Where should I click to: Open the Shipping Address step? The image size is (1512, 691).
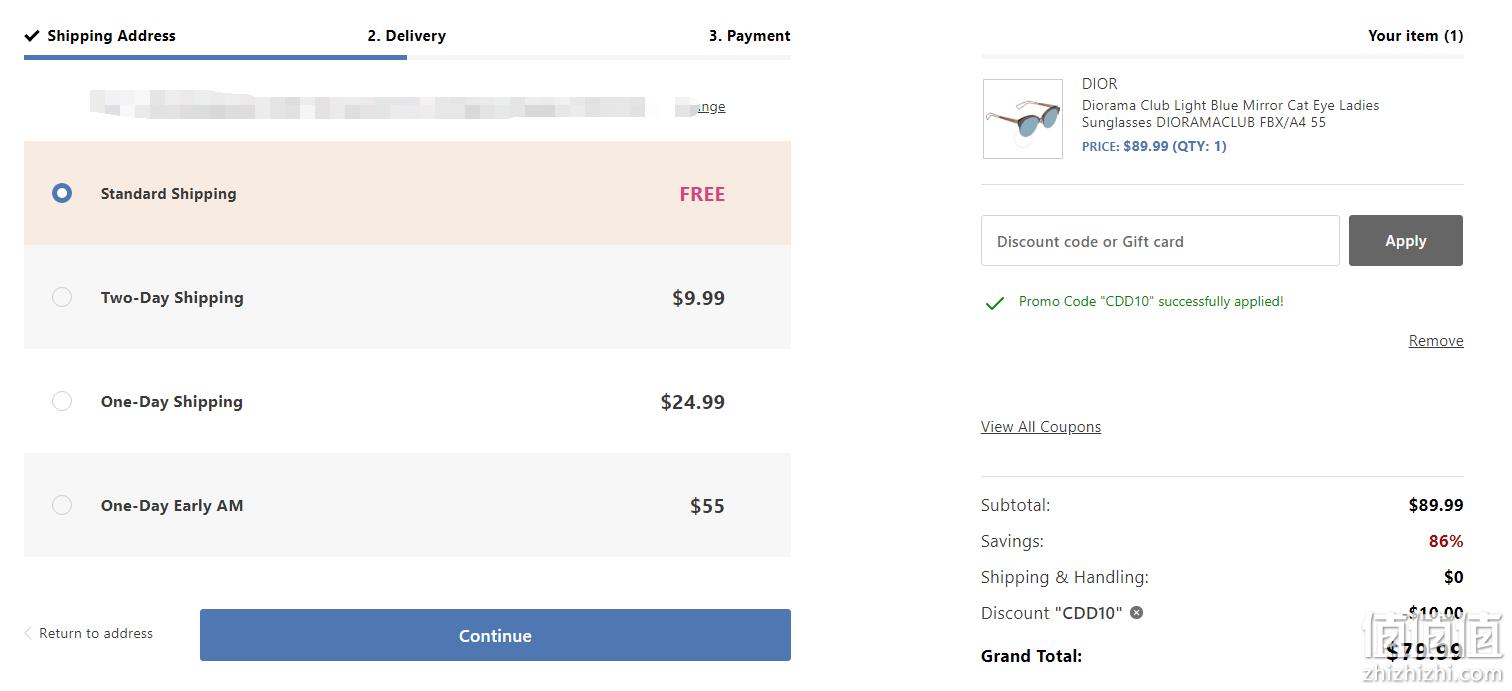pyautogui.click(x=111, y=36)
